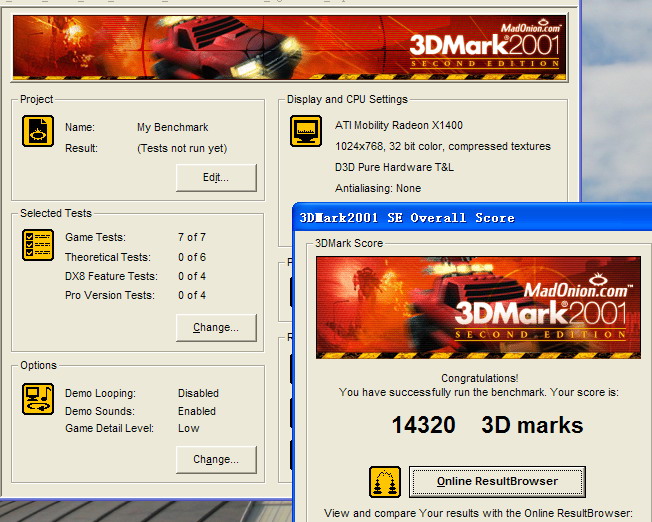The image size is (652, 522).
Task: Click the 14320 score number
Action: pos(423,425)
